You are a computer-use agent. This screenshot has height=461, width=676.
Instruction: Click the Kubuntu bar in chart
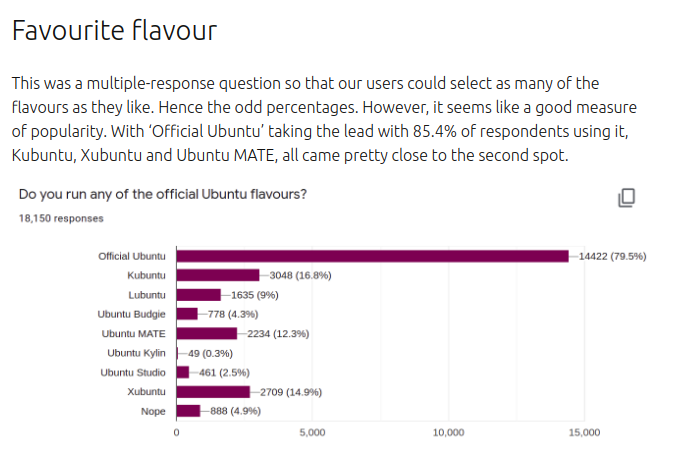218,275
